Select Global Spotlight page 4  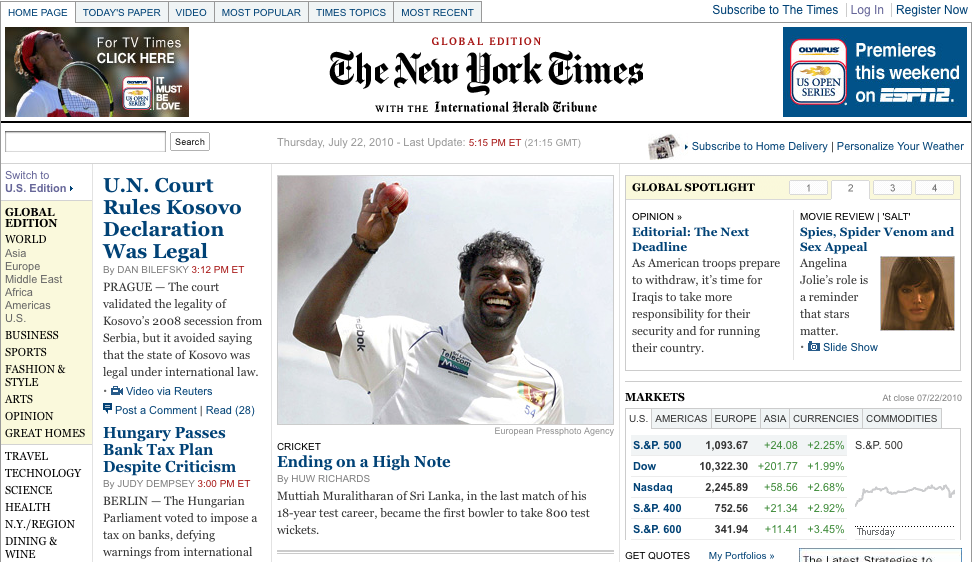click(x=934, y=188)
